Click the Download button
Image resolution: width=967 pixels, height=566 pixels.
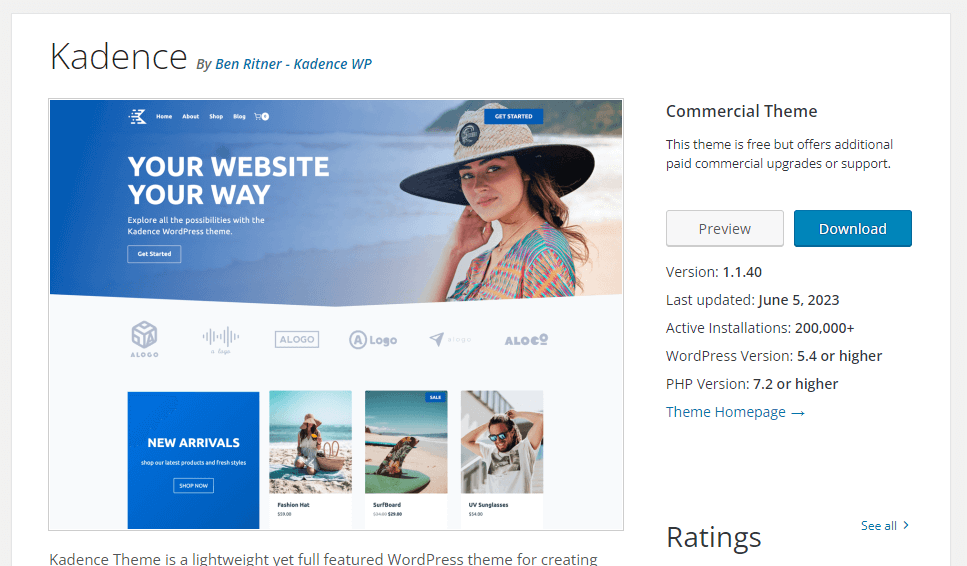tap(852, 229)
